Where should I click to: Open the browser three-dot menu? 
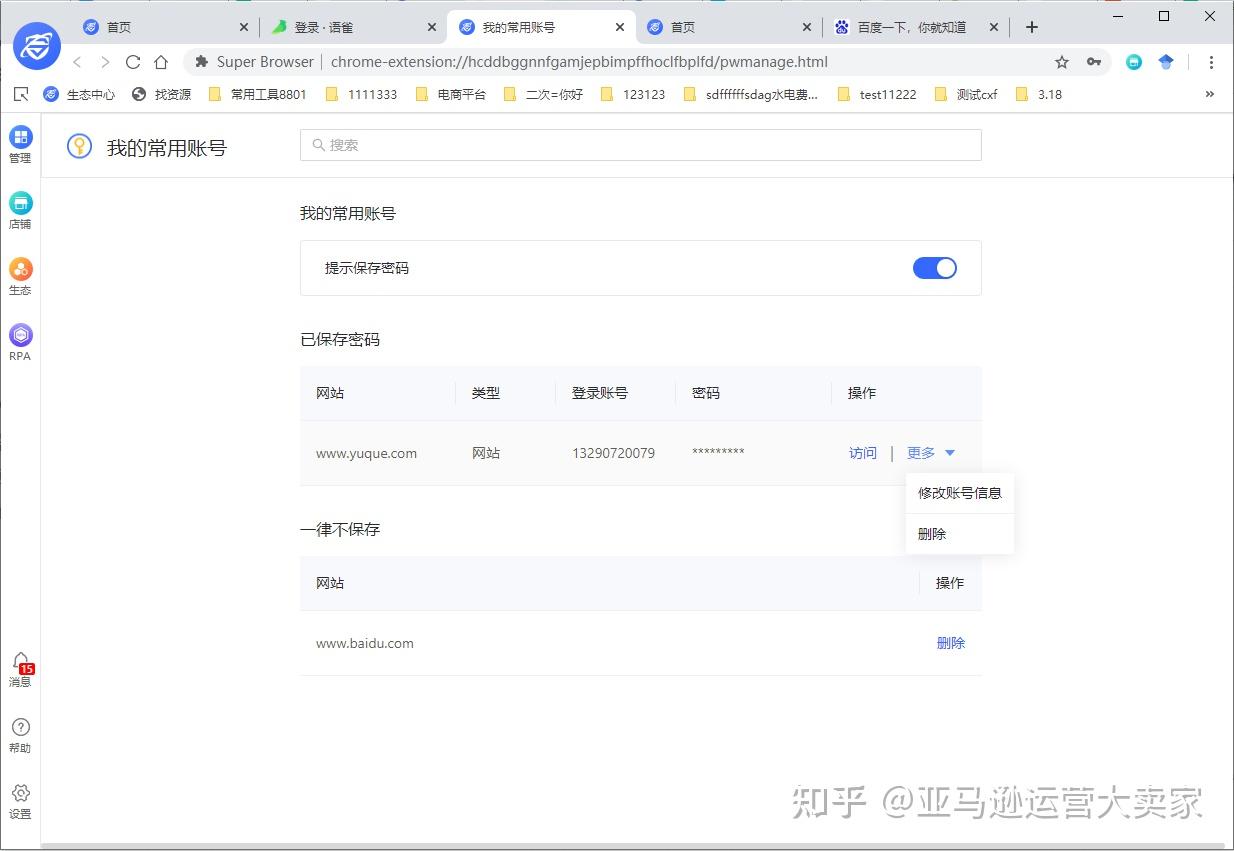1211,62
